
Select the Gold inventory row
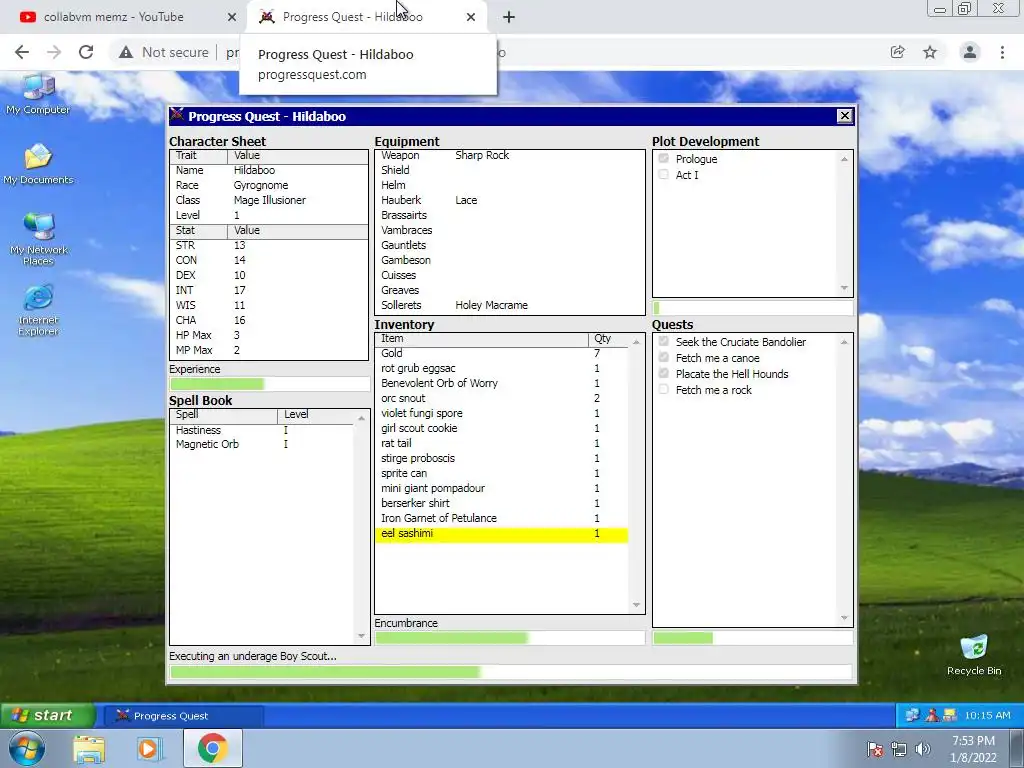(502, 353)
